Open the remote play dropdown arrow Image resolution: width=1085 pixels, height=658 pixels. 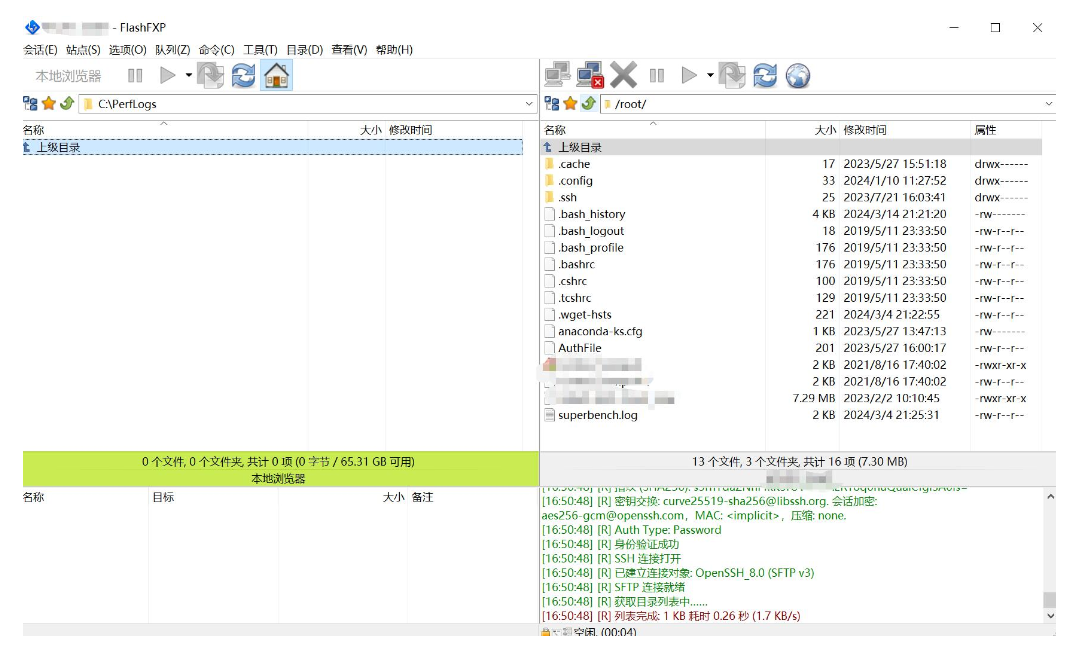coord(710,75)
